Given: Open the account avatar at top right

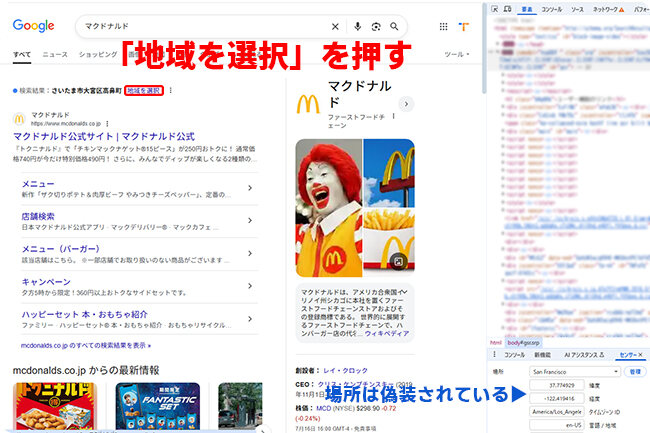Looking at the screenshot, I should [x=464, y=27].
